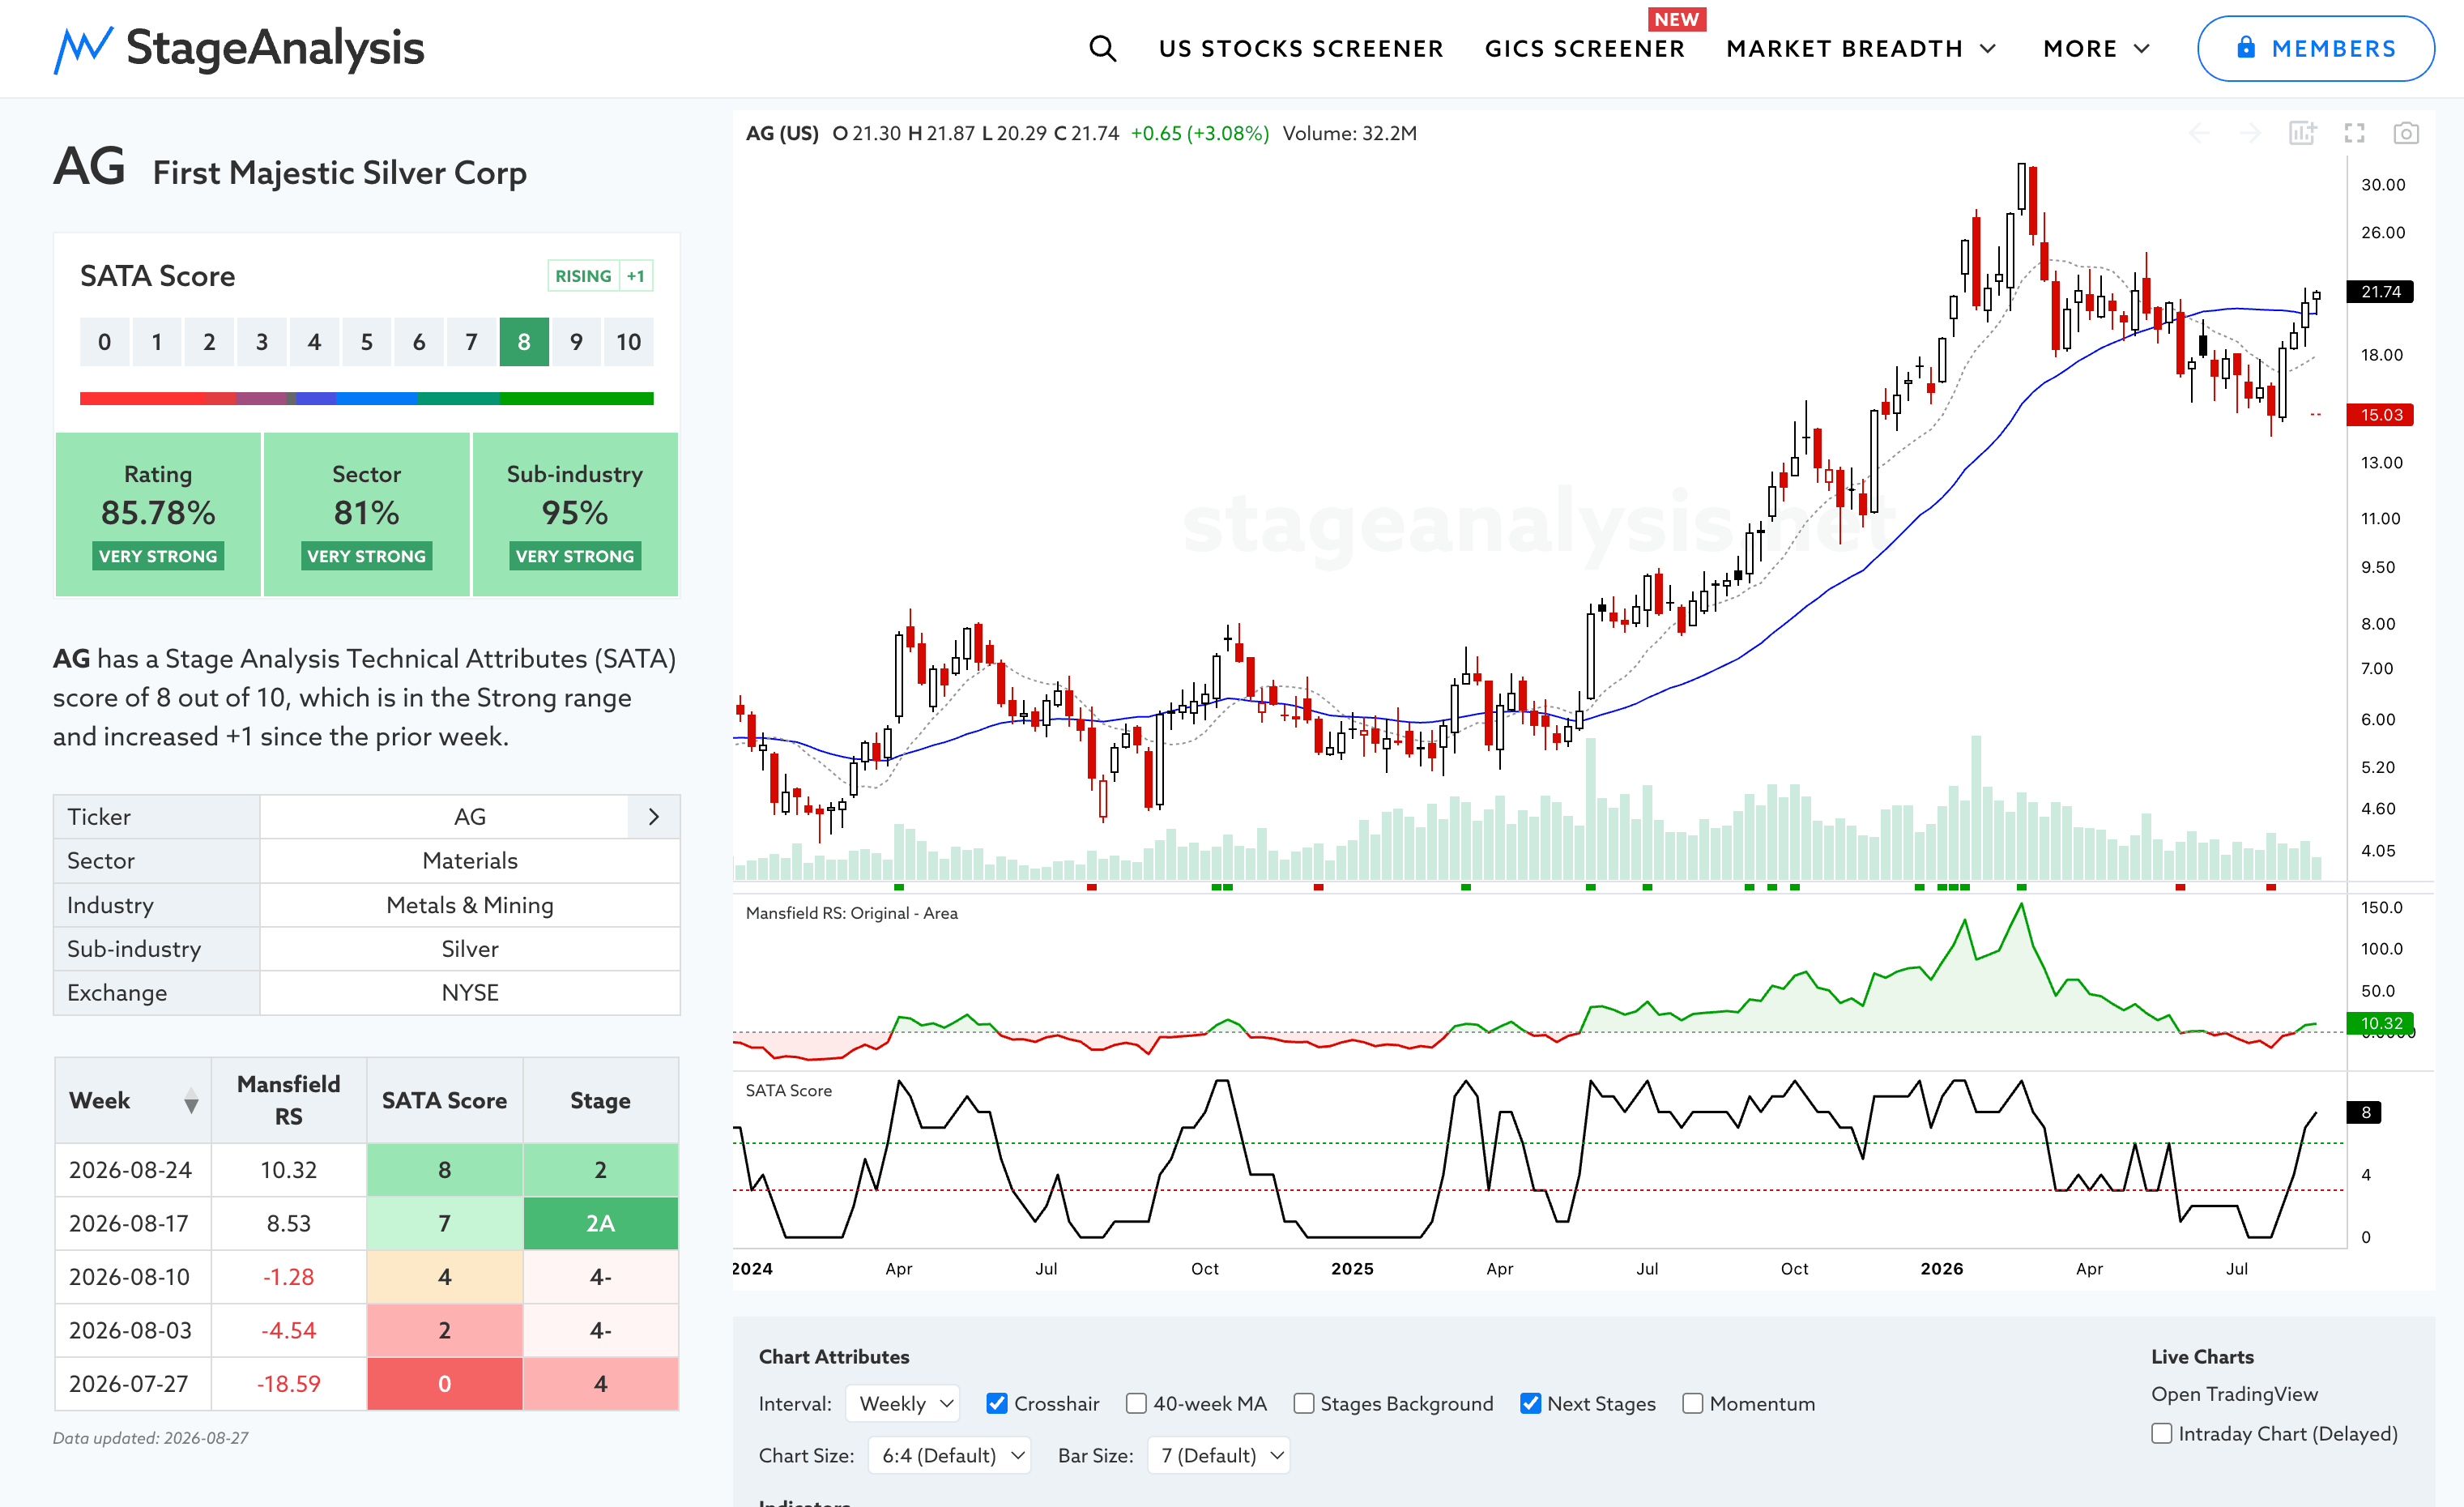Click the Members button
Image resolution: width=2464 pixels, height=1507 pixels.
tap(2315, 48)
